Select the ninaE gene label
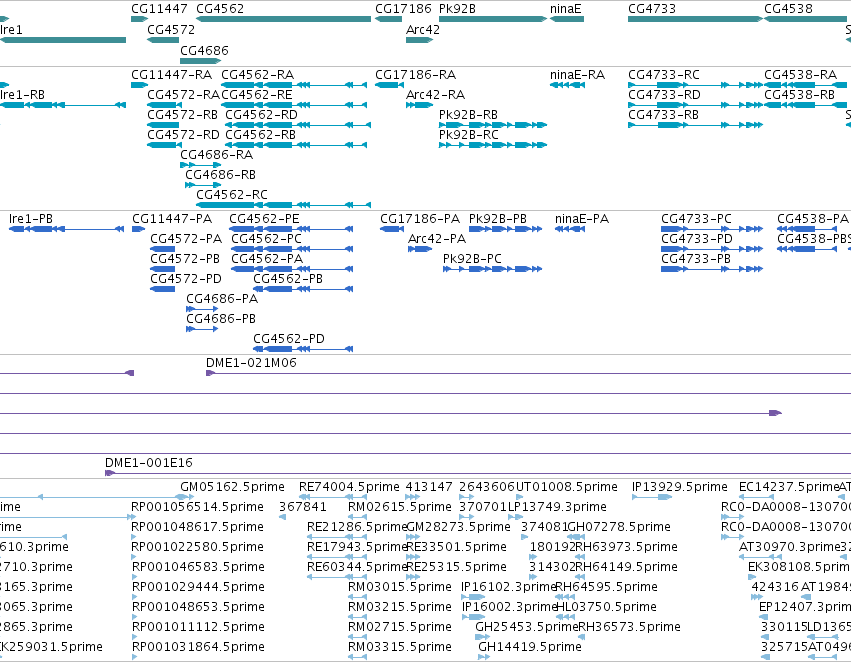The image size is (851, 662). 565,9
